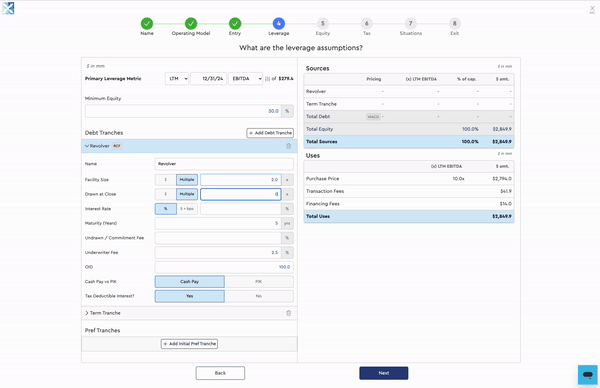Select $ option for Drawn at Close
Image resolution: width=600 pixels, height=388 pixels.
[165, 194]
